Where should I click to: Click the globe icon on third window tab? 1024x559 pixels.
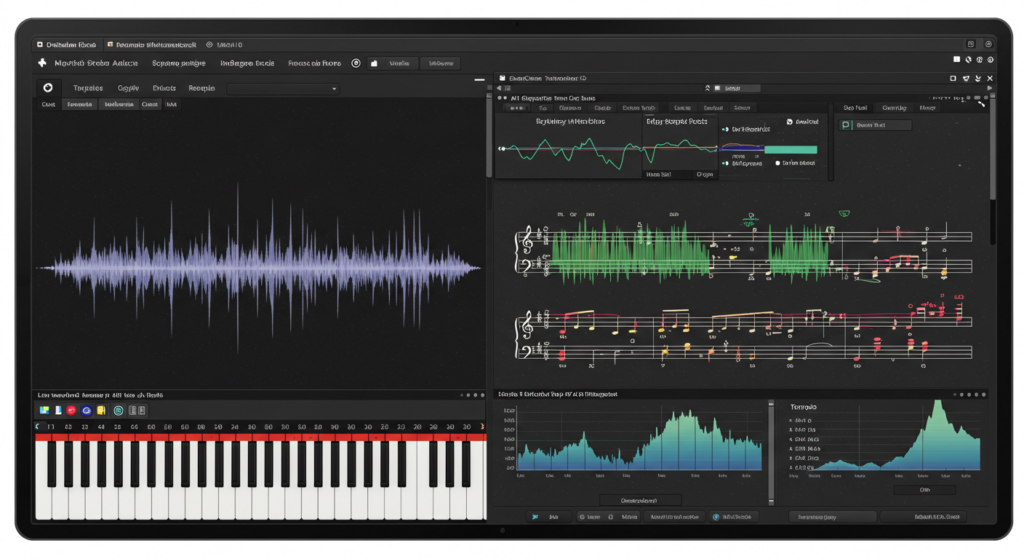click(x=209, y=44)
